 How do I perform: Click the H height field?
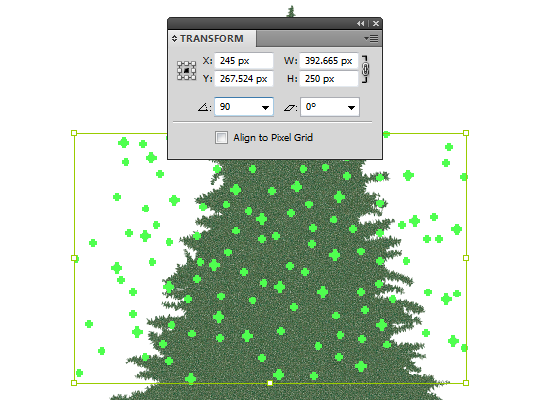coord(329,79)
